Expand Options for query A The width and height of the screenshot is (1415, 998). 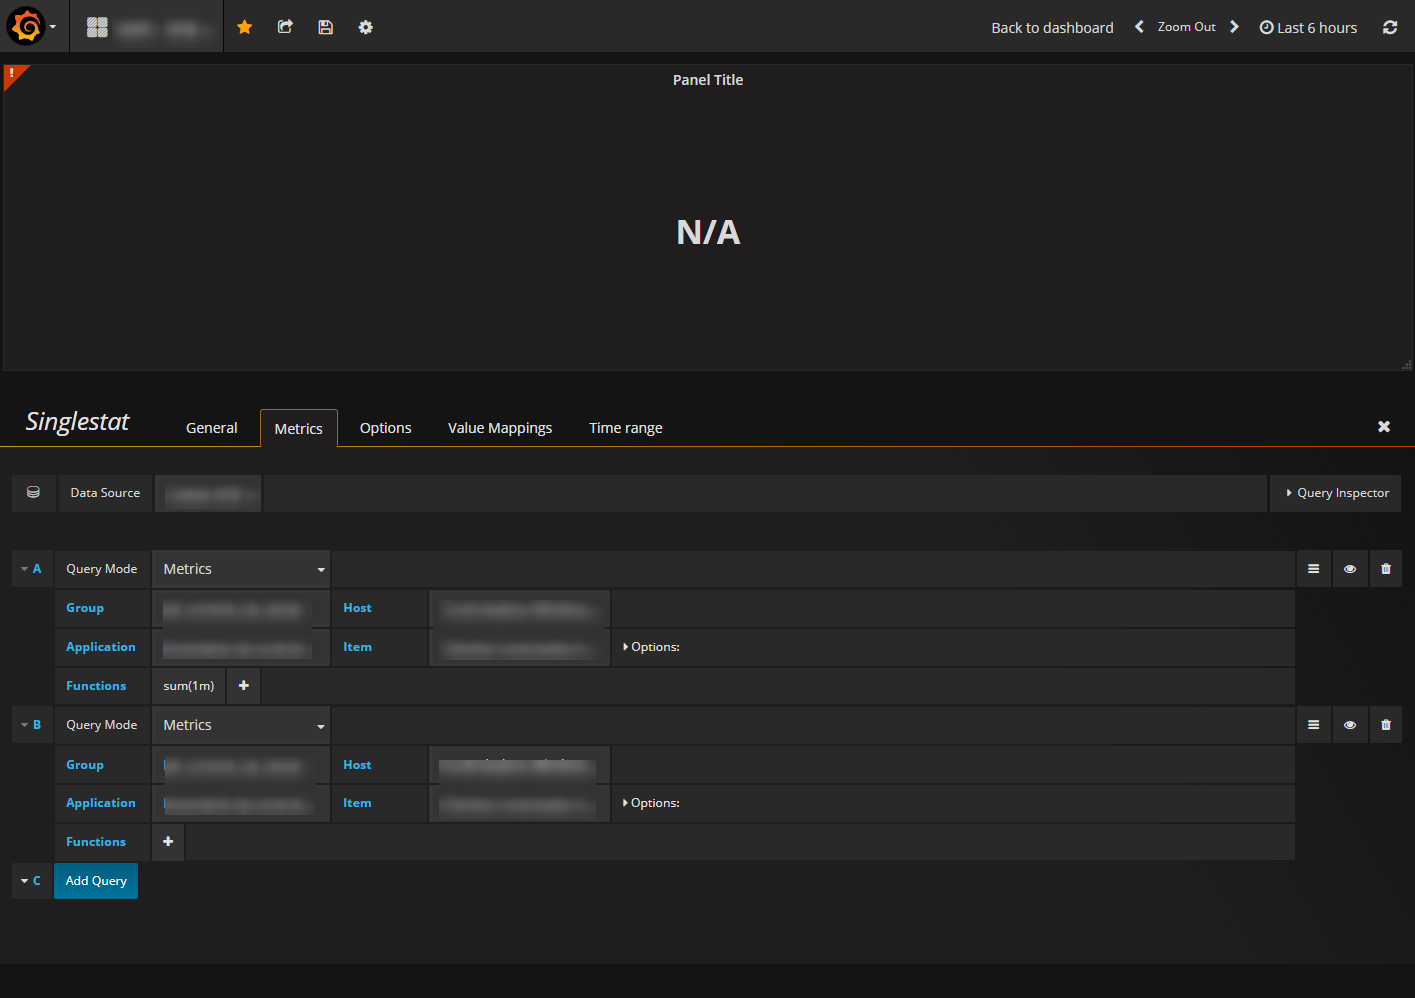pos(651,647)
